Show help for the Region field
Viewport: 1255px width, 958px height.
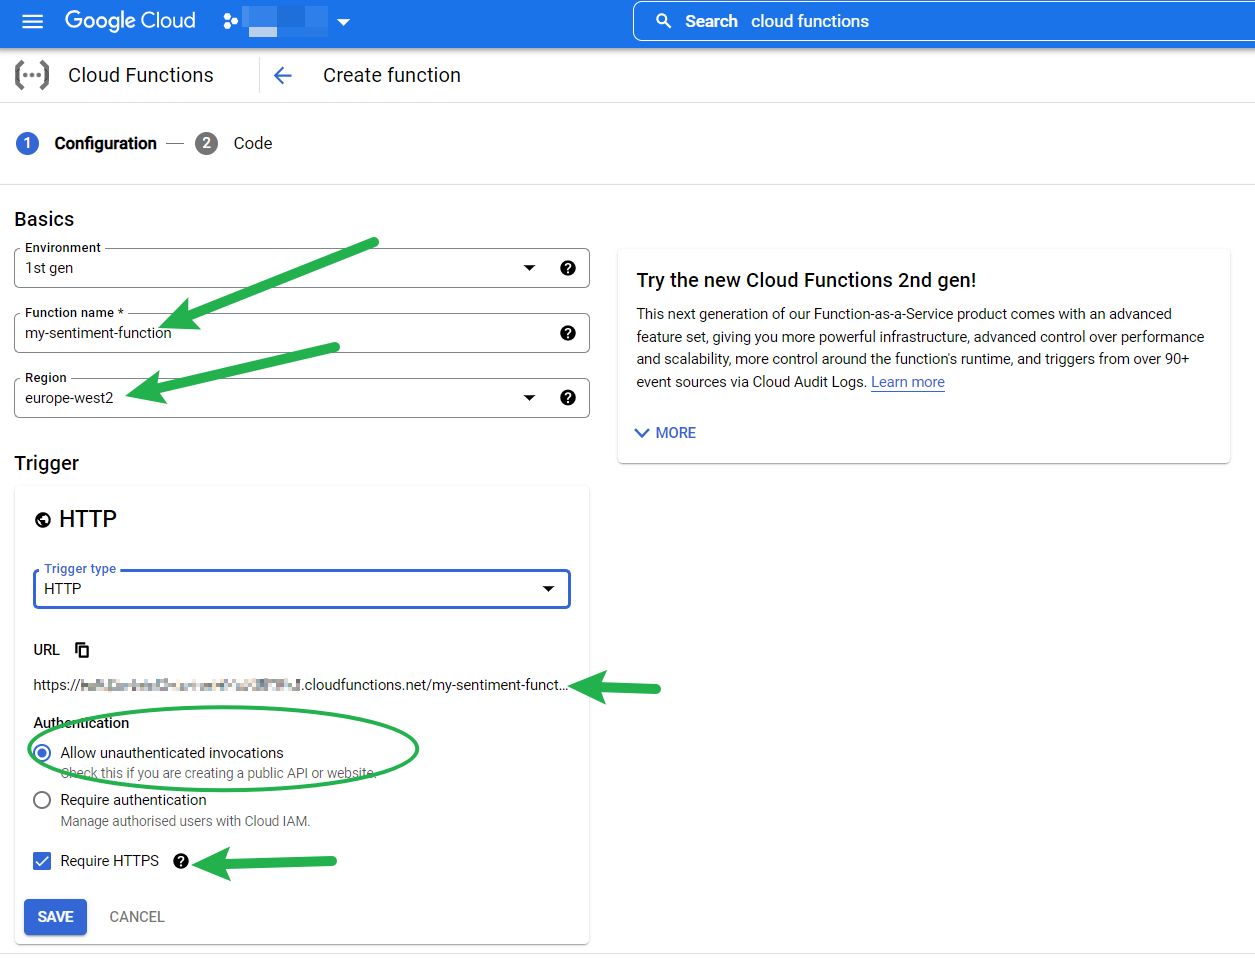tap(568, 398)
